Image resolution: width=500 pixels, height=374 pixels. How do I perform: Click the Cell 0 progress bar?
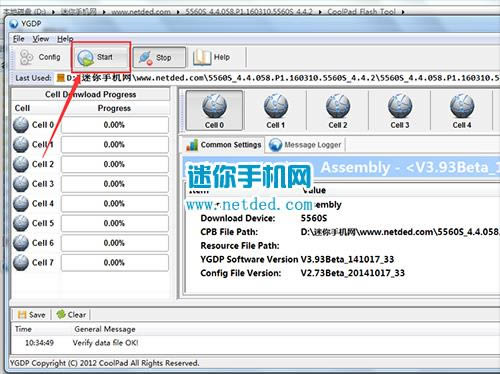pos(115,125)
